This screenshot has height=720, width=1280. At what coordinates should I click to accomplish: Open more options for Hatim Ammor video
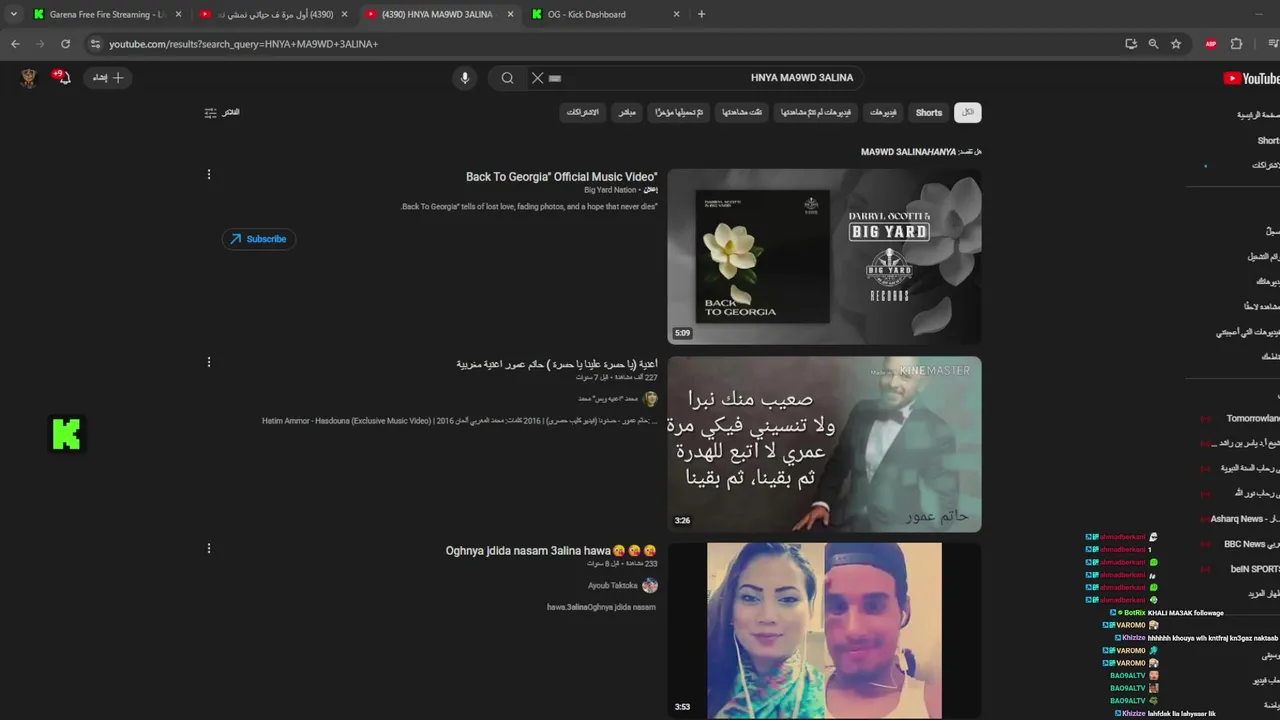tap(209, 362)
